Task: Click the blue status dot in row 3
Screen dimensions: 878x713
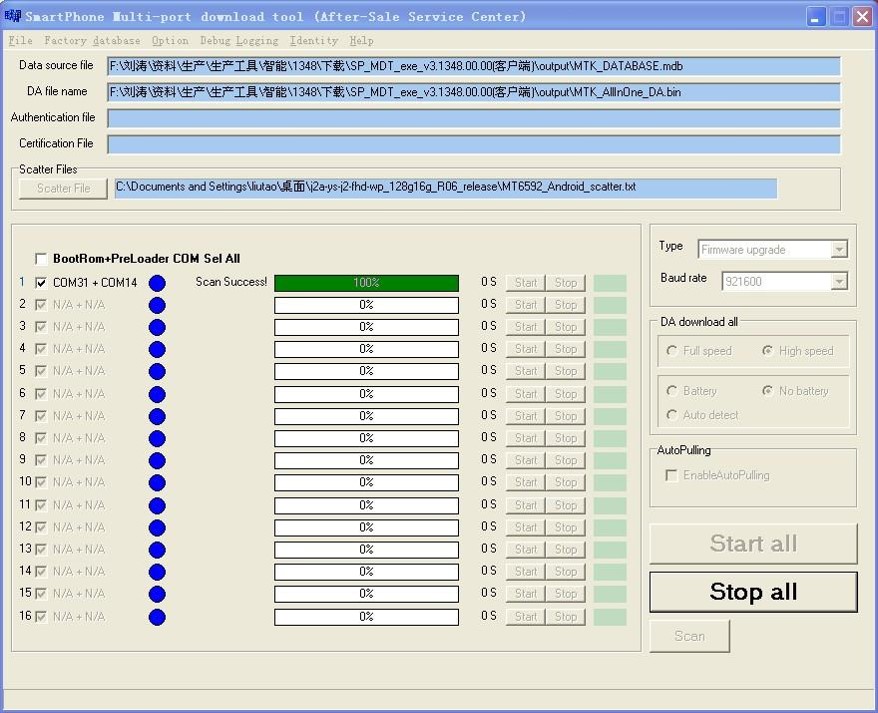Action: [x=157, y=327]
